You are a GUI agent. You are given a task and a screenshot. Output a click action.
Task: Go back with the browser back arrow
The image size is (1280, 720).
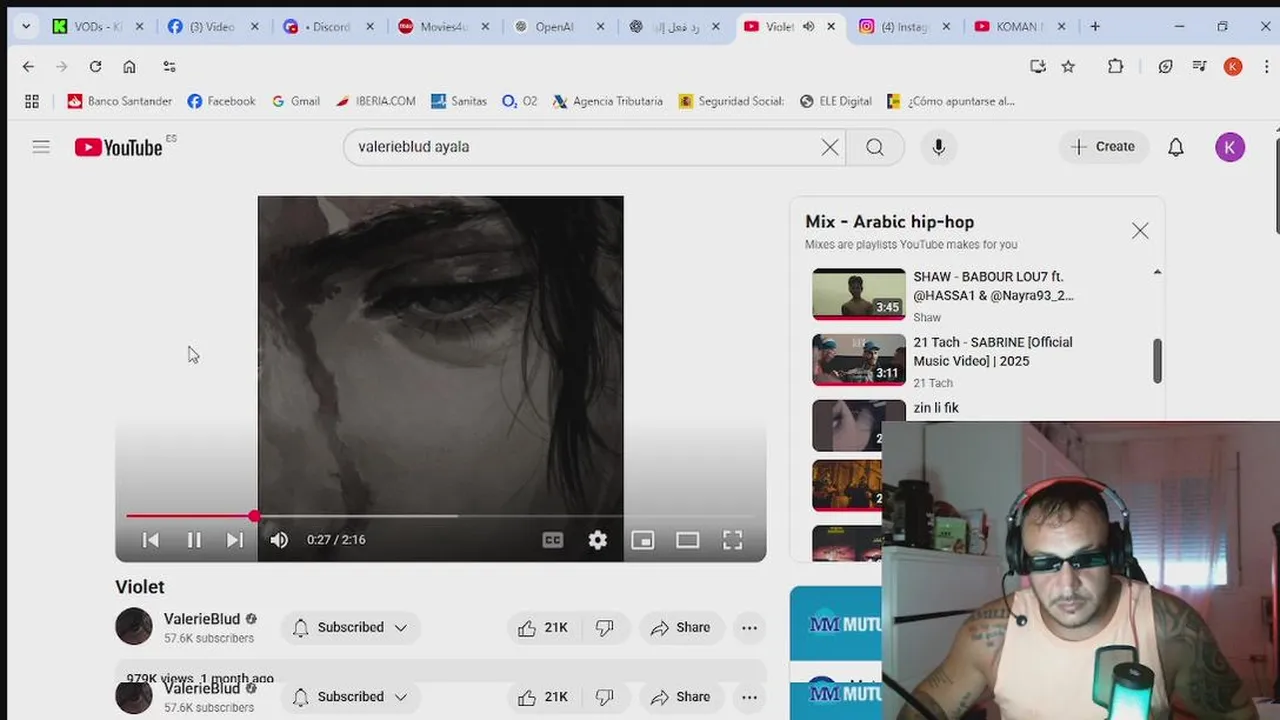point(28,66)
